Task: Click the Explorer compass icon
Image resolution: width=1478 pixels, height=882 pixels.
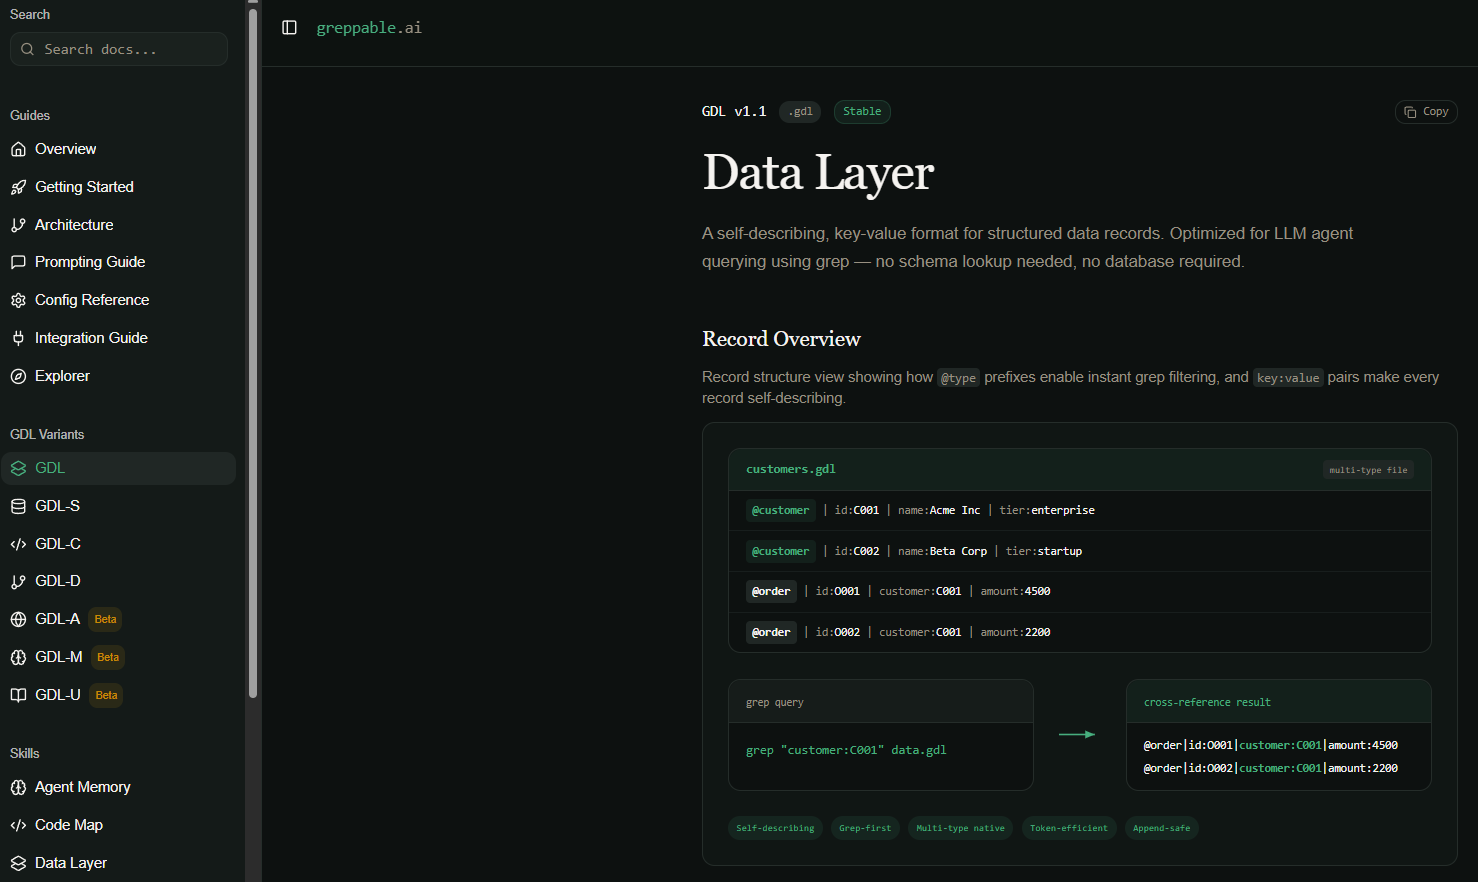Action: click(x=18, y=376)
